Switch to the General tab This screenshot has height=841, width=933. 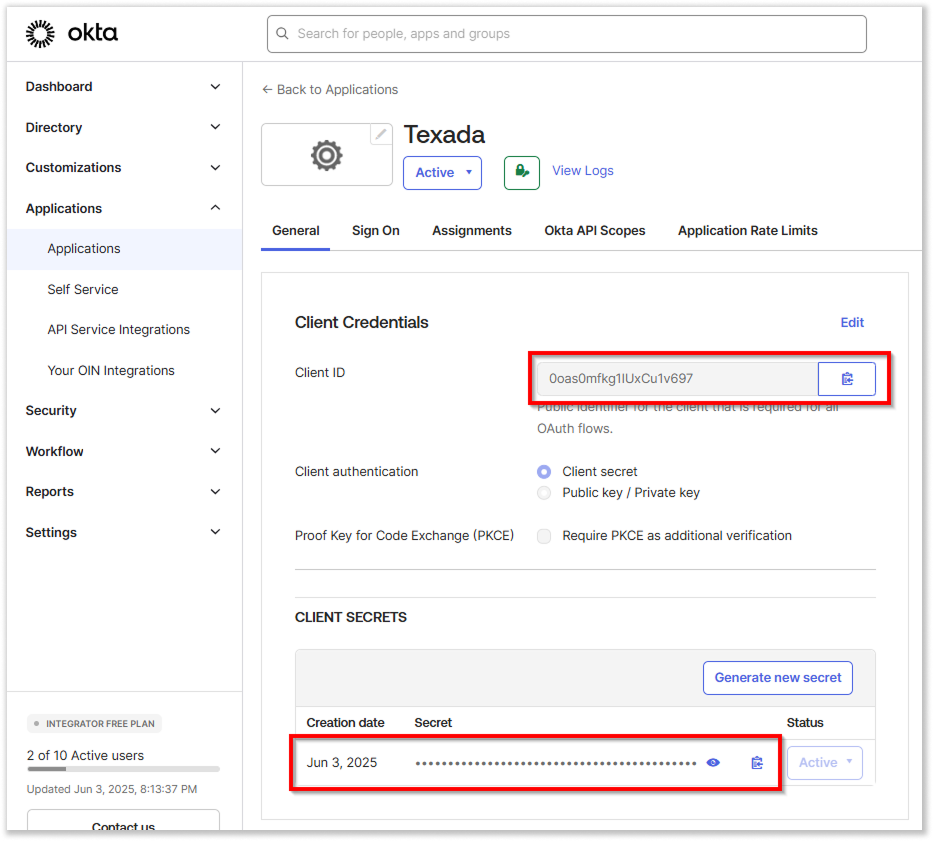click(296, 231)
